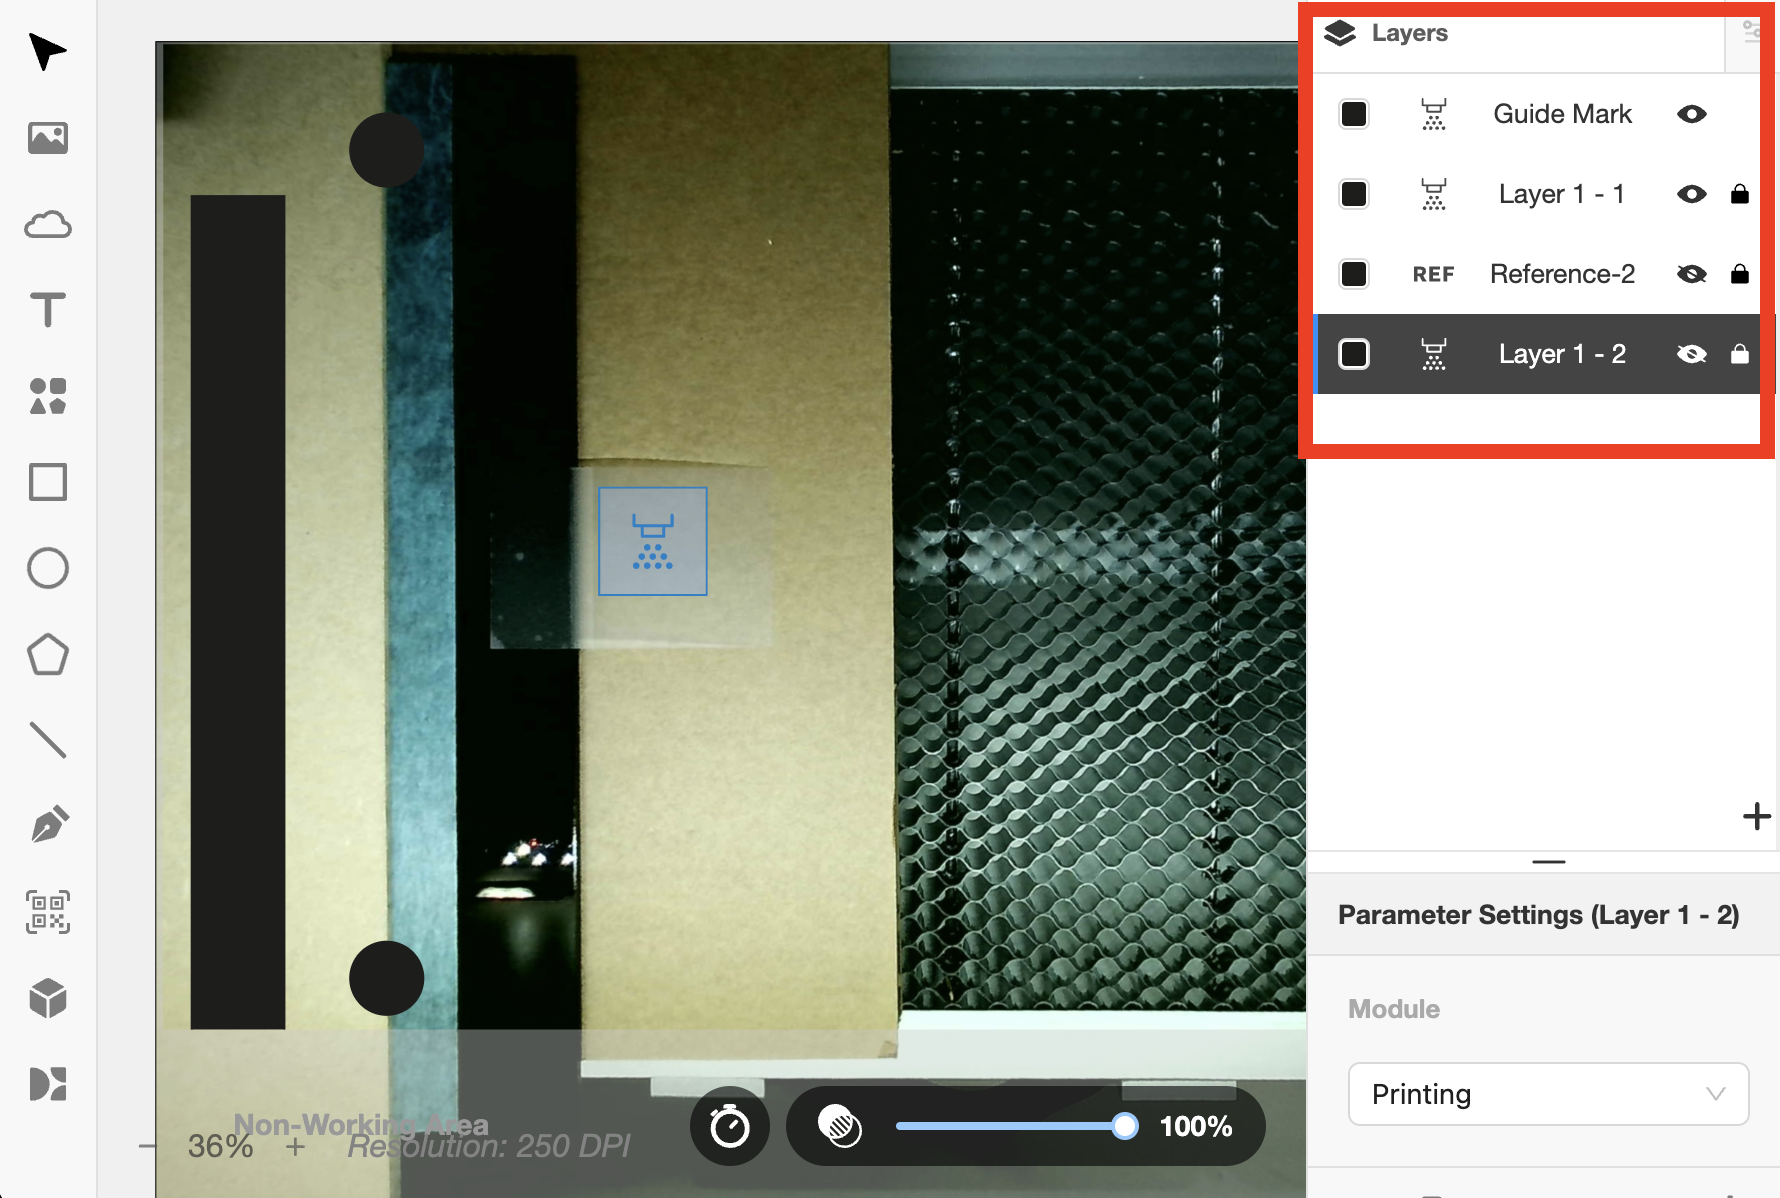Open the QR code generator tool
Image resolution: width=1780 pixels, height=1198 pixels.
[x=48, y=912]
